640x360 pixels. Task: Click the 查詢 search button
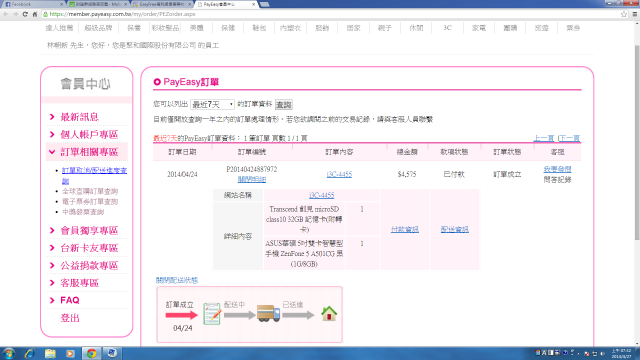tap(283, 104)
